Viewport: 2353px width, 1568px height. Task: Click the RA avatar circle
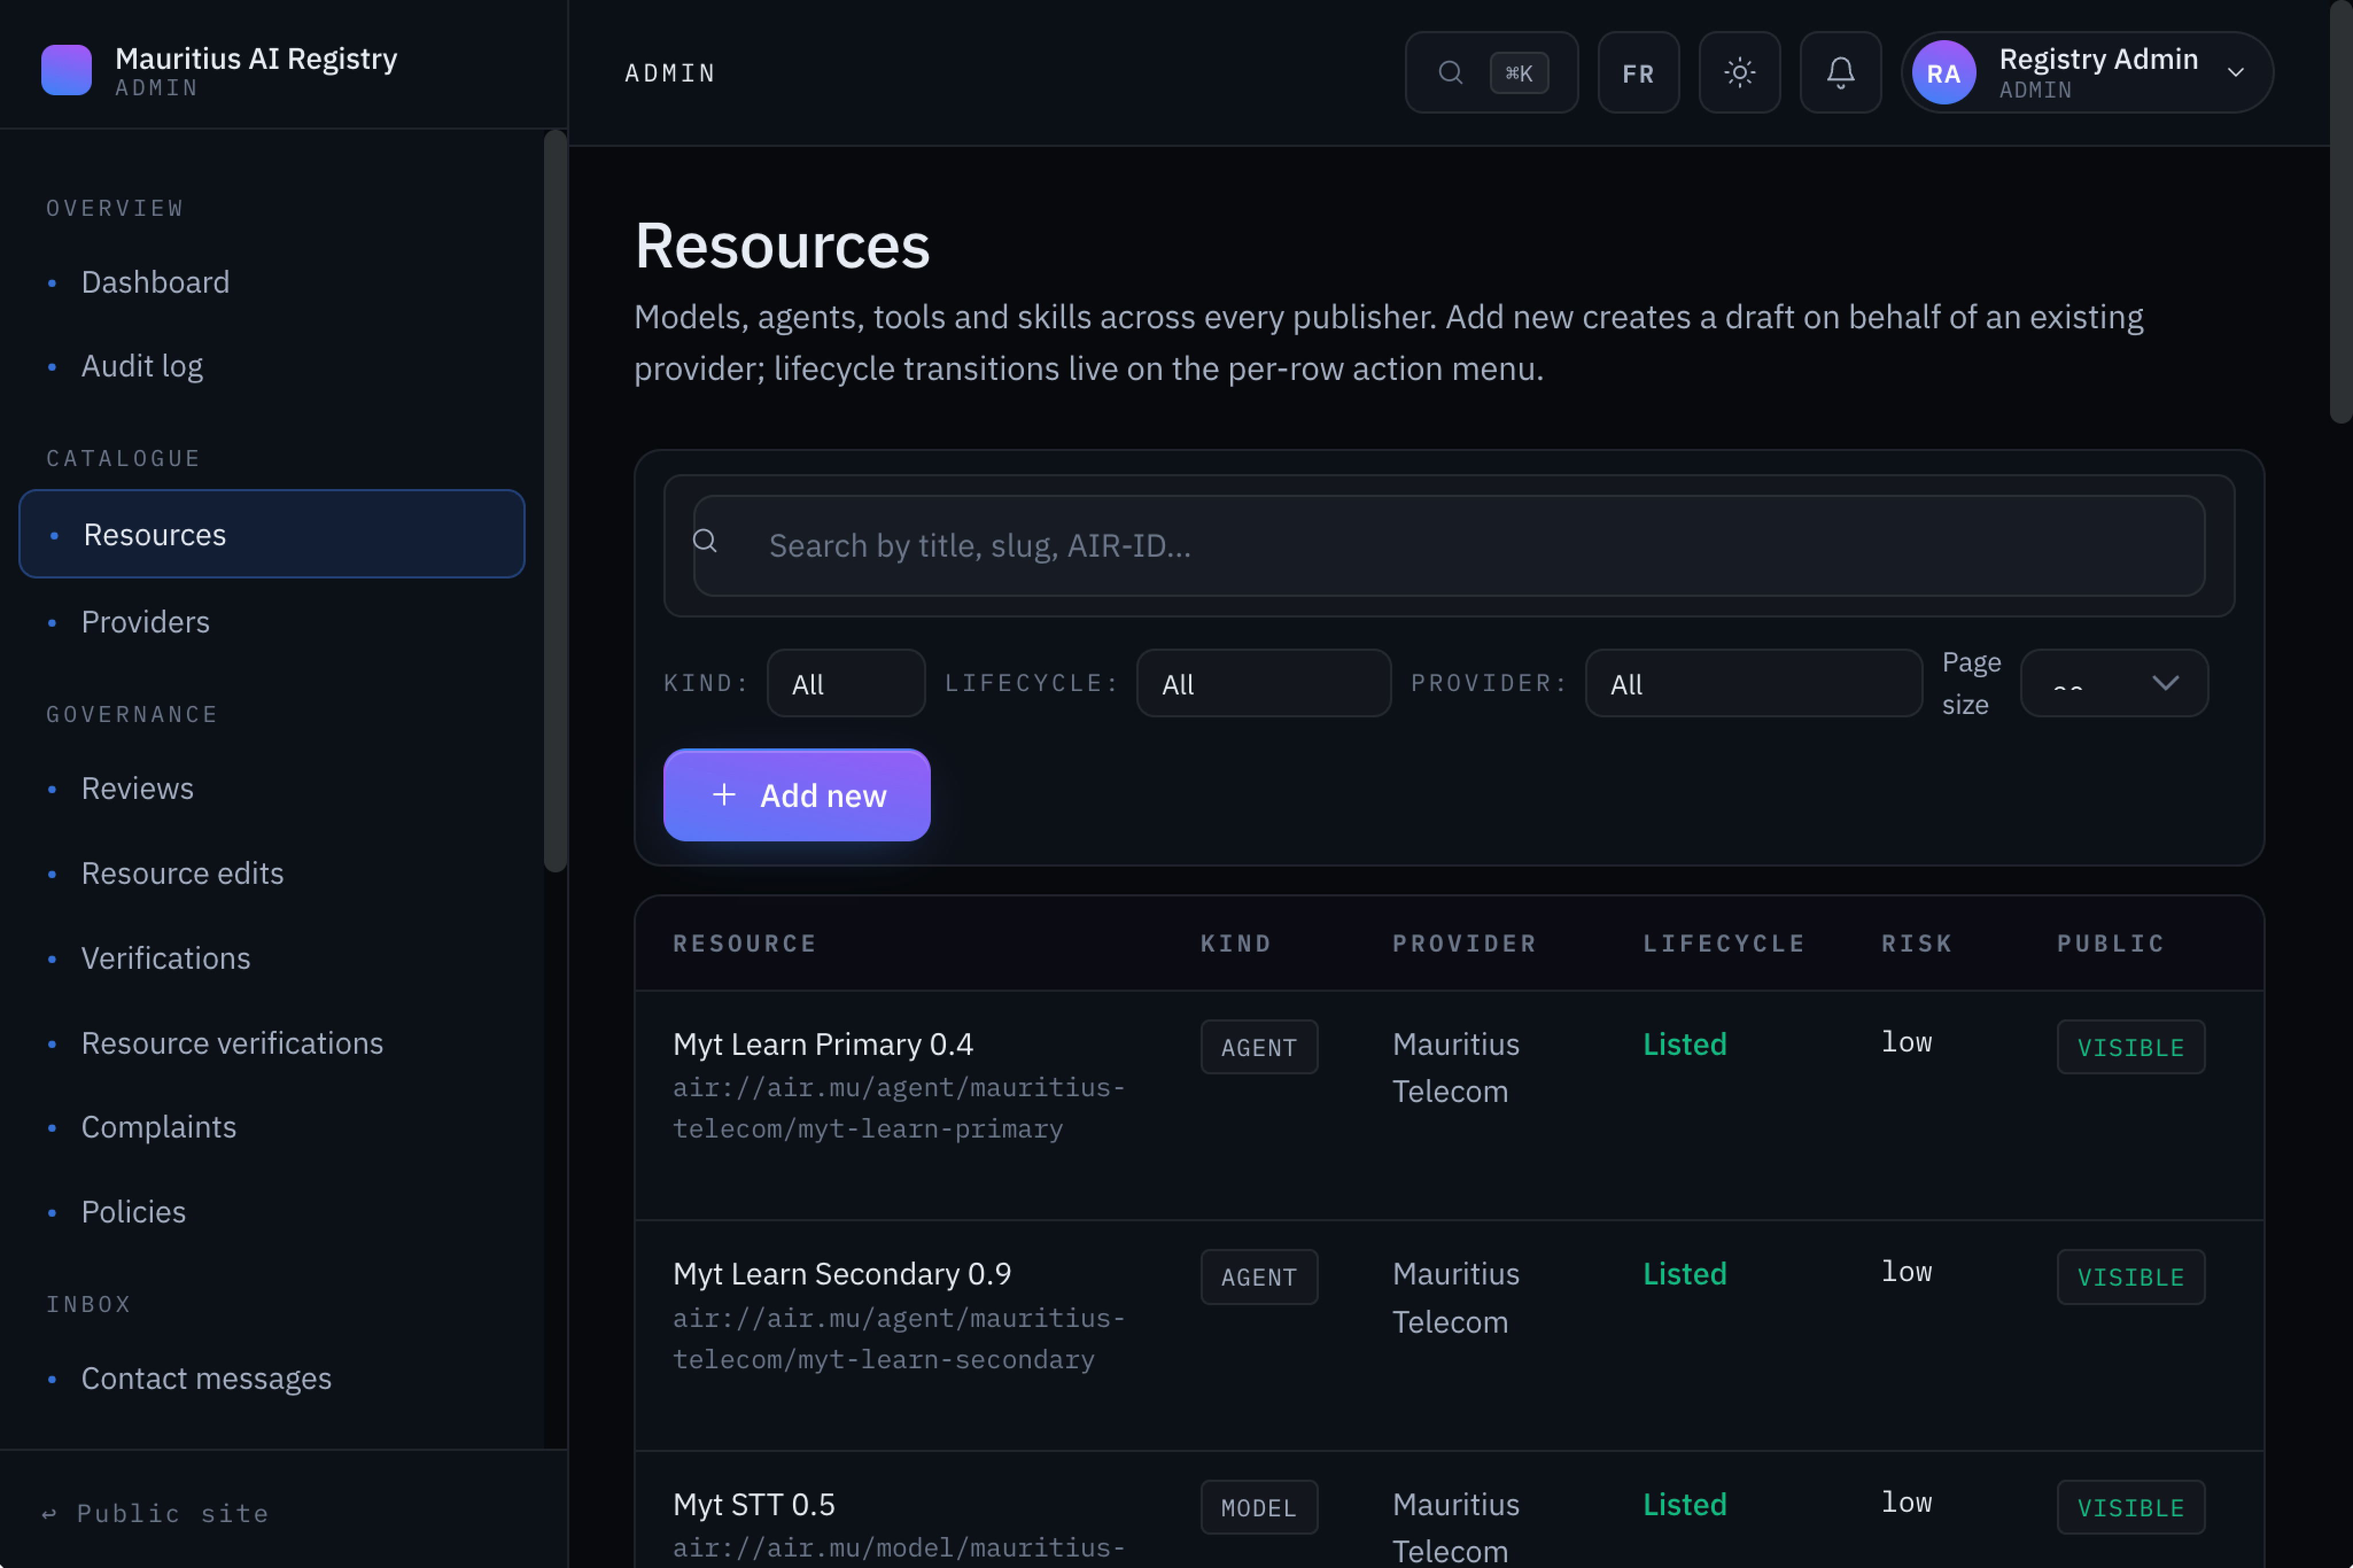[x=1943, y=72]
